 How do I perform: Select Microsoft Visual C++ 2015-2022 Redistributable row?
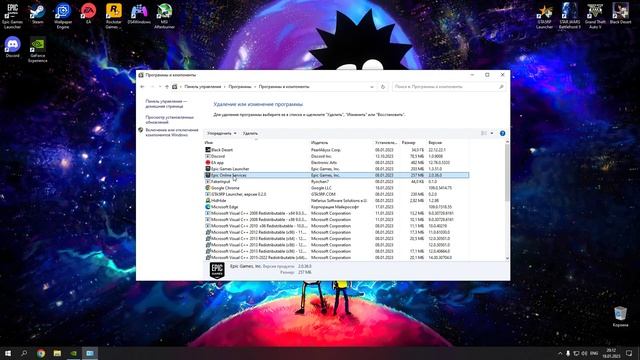coord(336,258)
